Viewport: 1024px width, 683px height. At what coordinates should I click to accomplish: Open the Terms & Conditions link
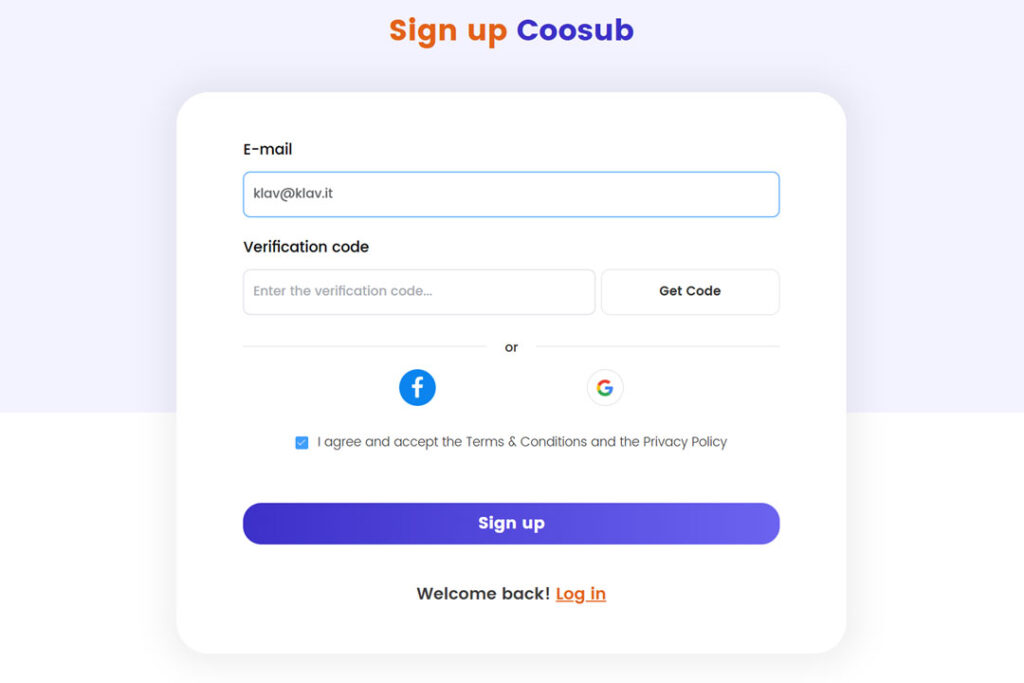pos(526,442)
